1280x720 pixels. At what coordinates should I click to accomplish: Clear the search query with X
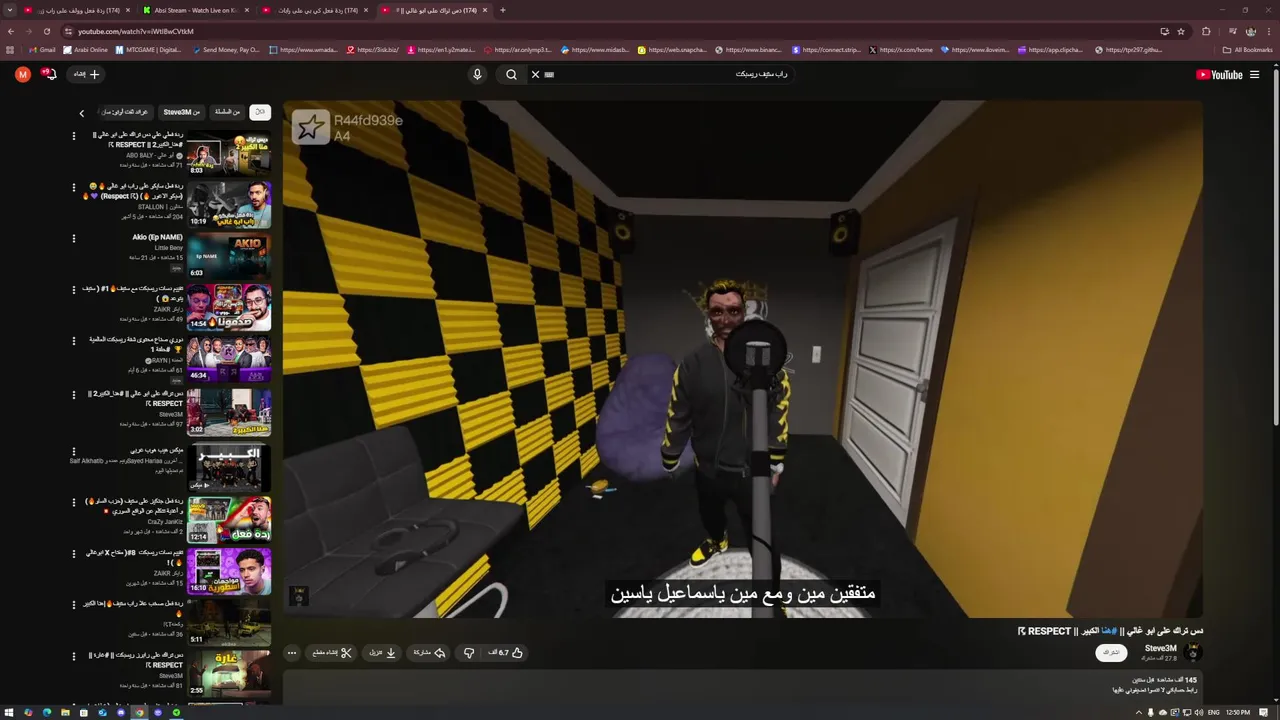point(535,74)
